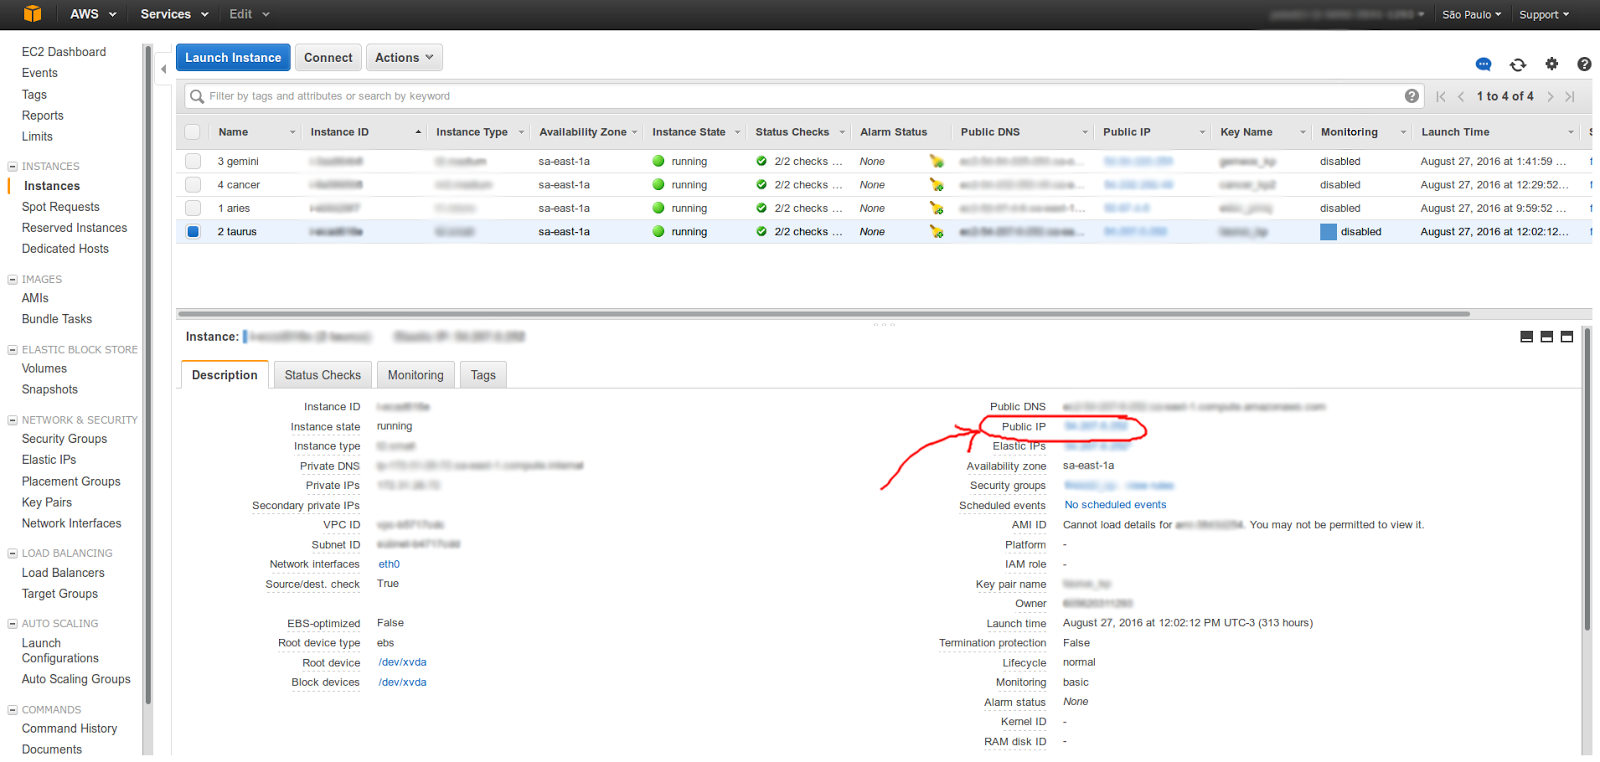
Task: Go to the first page of results
Action: 1441,96
